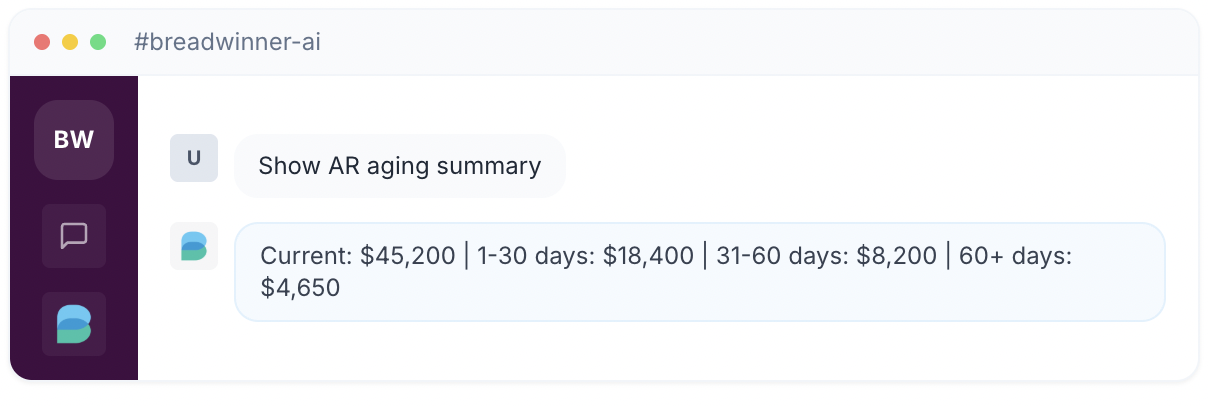Click the user avatar labeled U

[194, 158]
